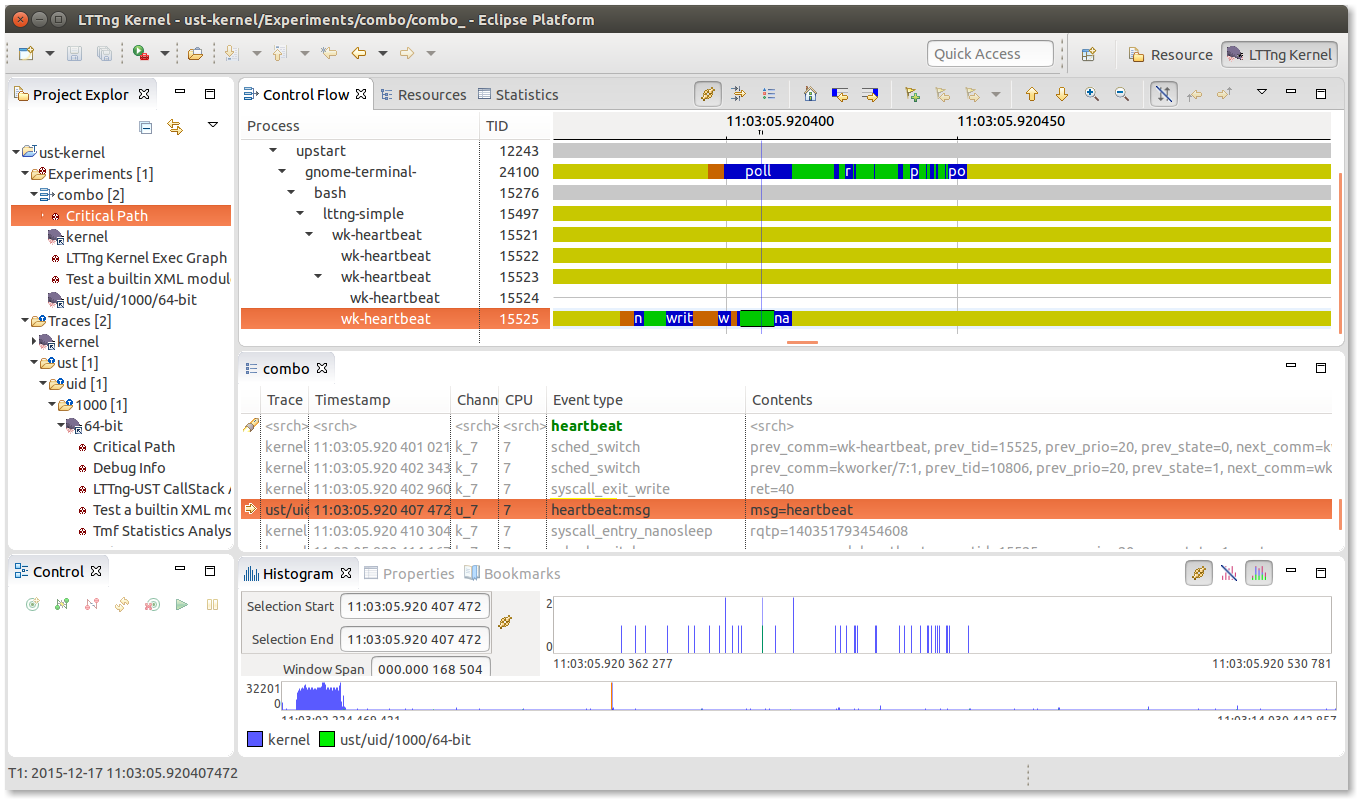Switch to the Statistics tab
This screenshot has width=1357, height=799.
pyautogui.click(x=518, y=95)
